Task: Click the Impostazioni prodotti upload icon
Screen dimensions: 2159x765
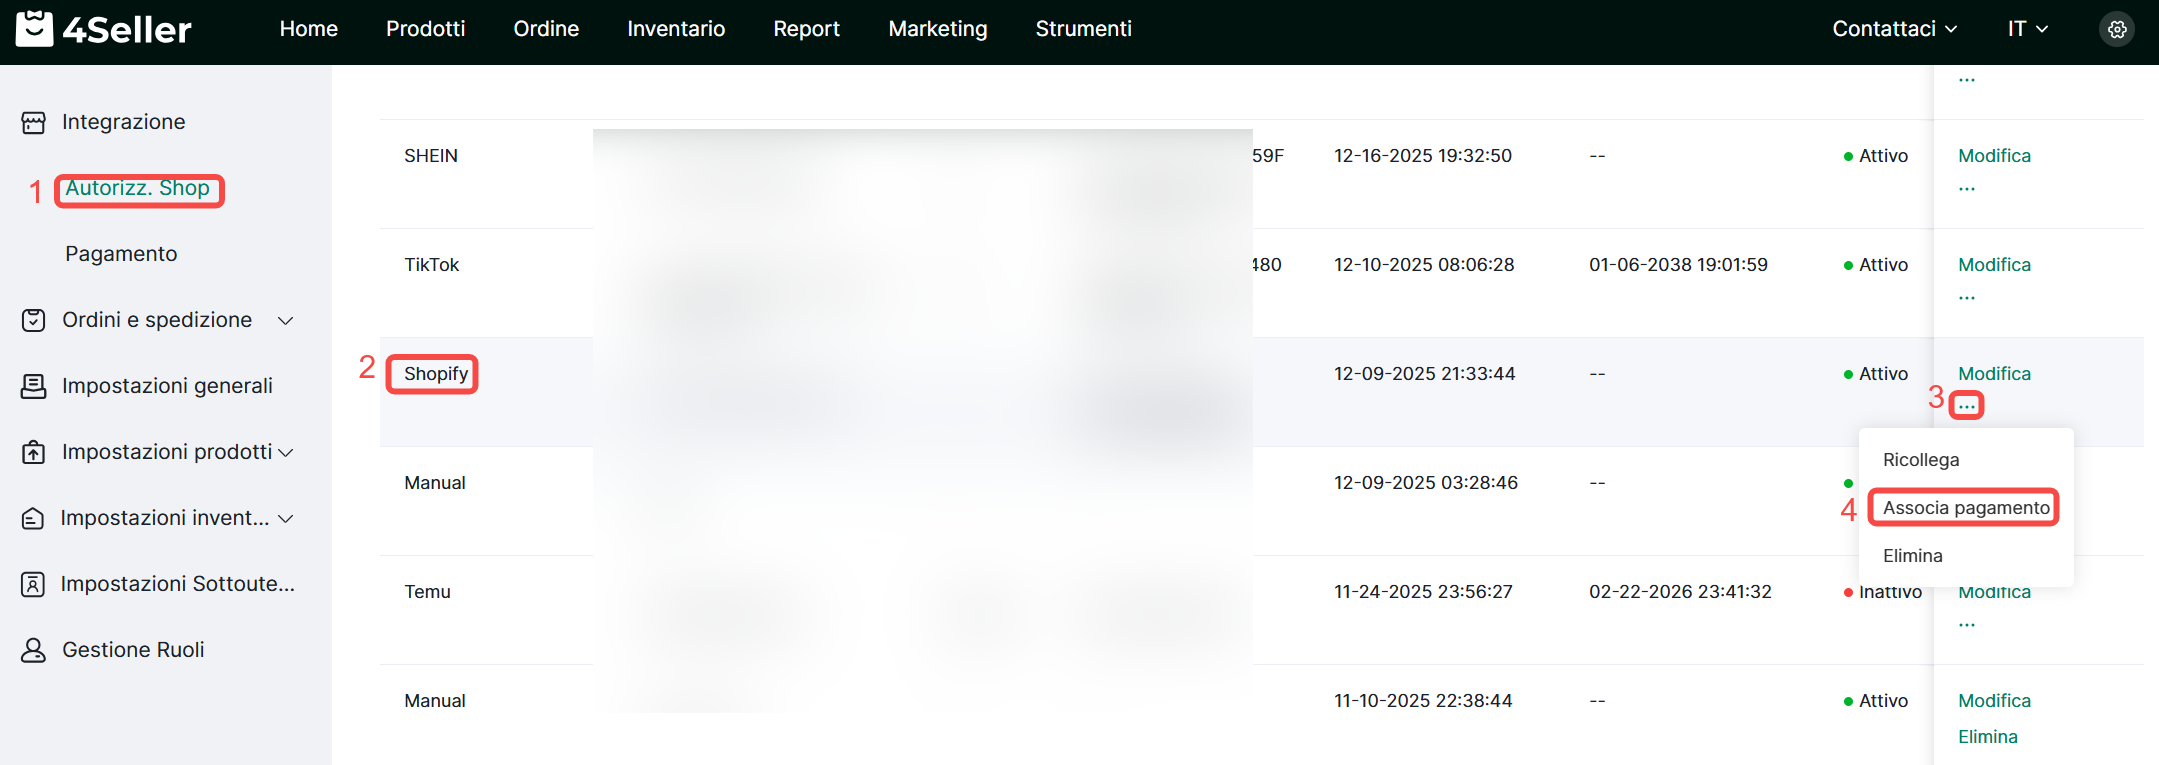Action: tap(34, 452)
